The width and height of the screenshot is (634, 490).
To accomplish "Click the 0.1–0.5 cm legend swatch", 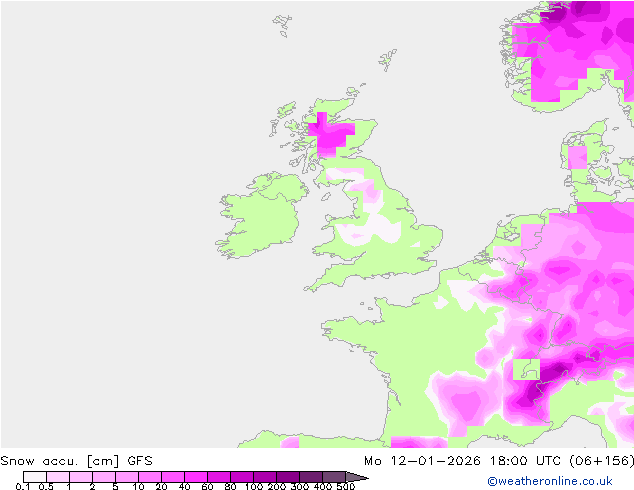I will pos(35,477).
